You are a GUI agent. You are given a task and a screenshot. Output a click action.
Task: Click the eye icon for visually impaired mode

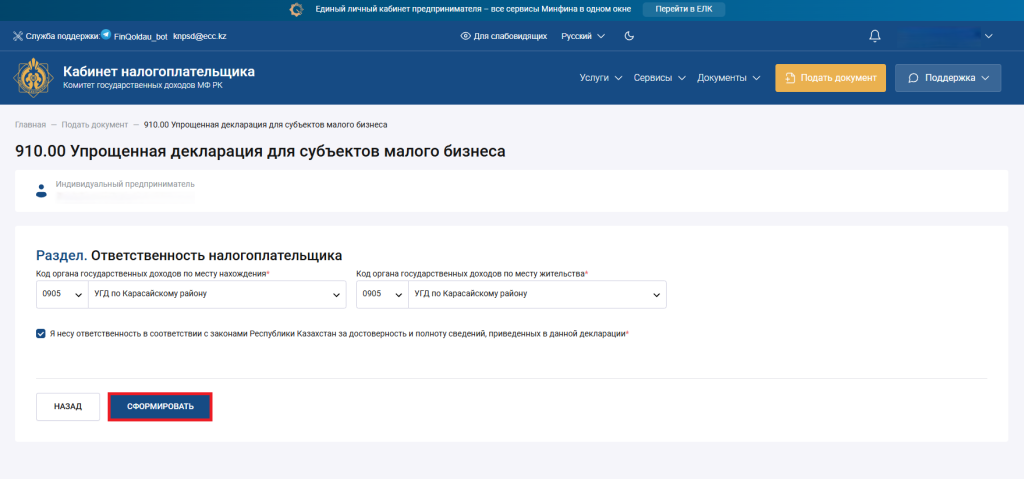click(x=465, y=36)
